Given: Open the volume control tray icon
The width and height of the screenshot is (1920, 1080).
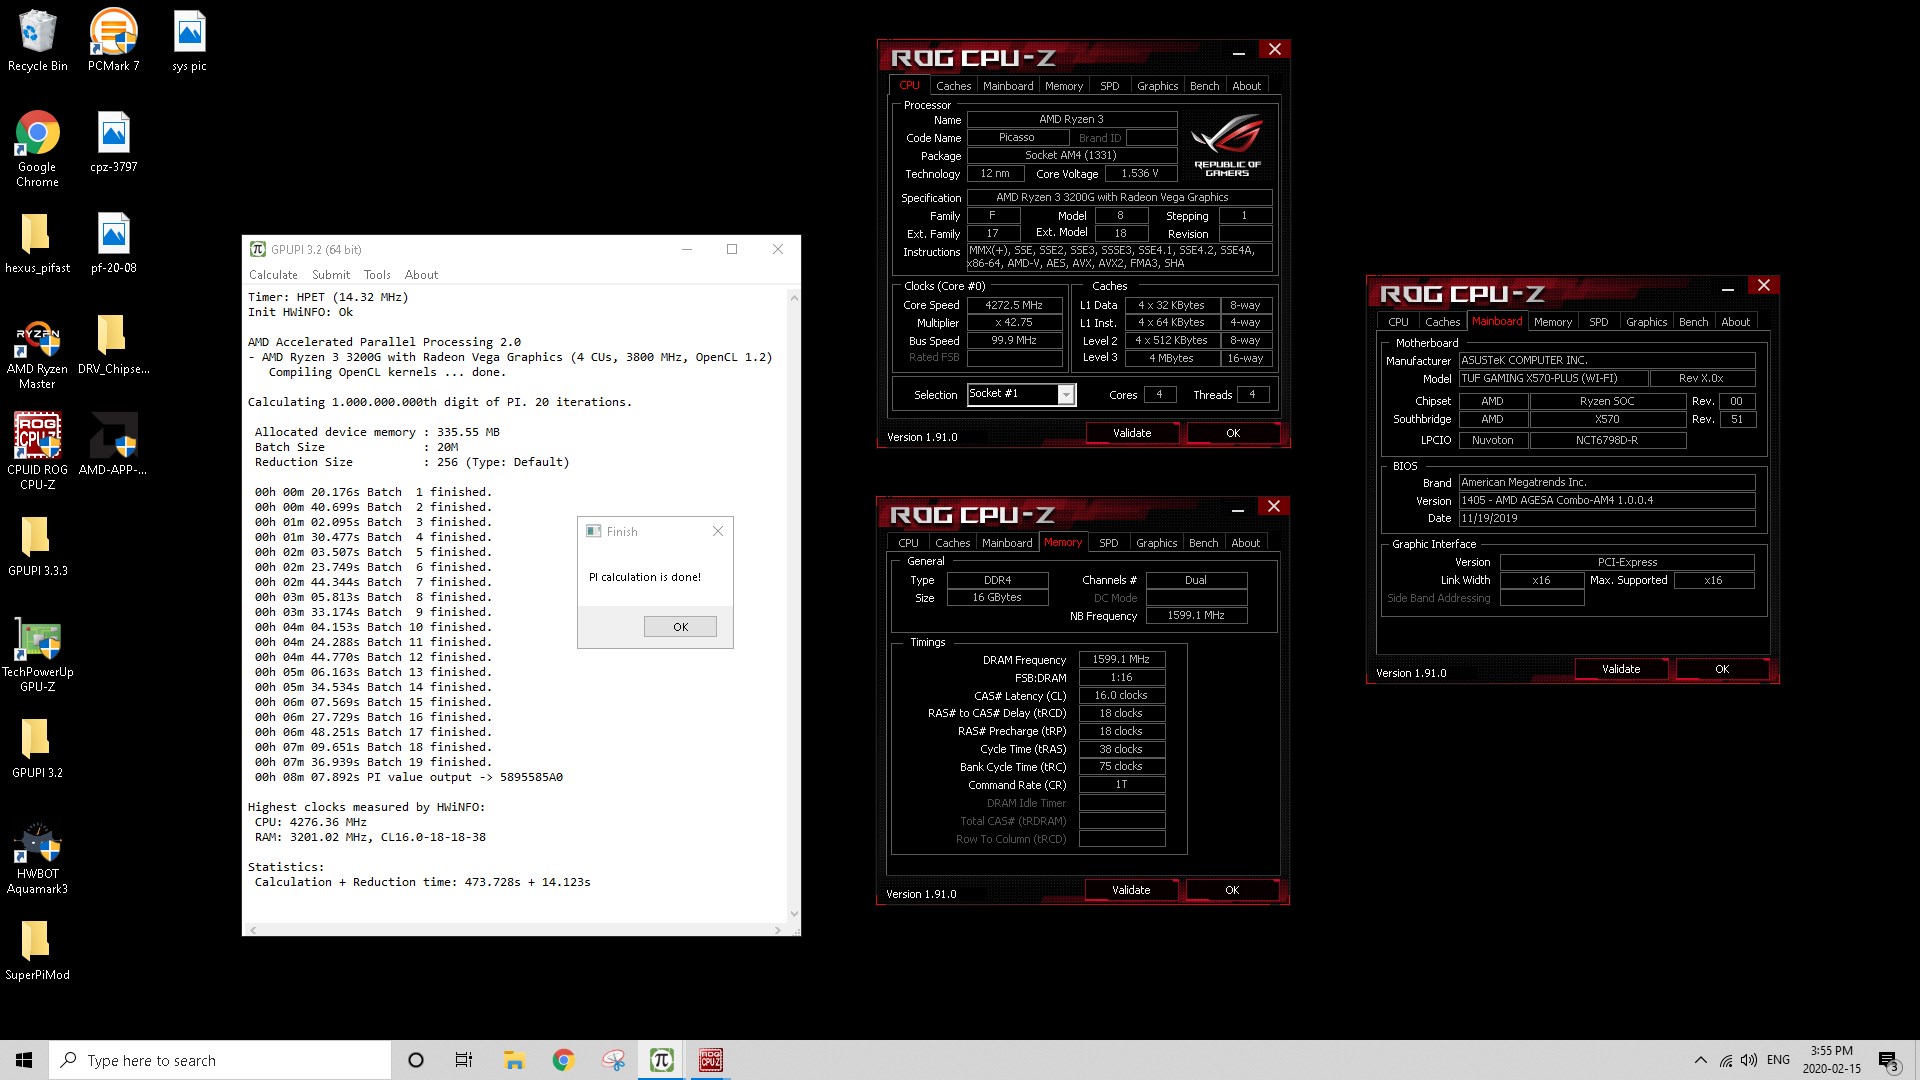Looking at the screenshot, I should (x=1749, y=1060).
